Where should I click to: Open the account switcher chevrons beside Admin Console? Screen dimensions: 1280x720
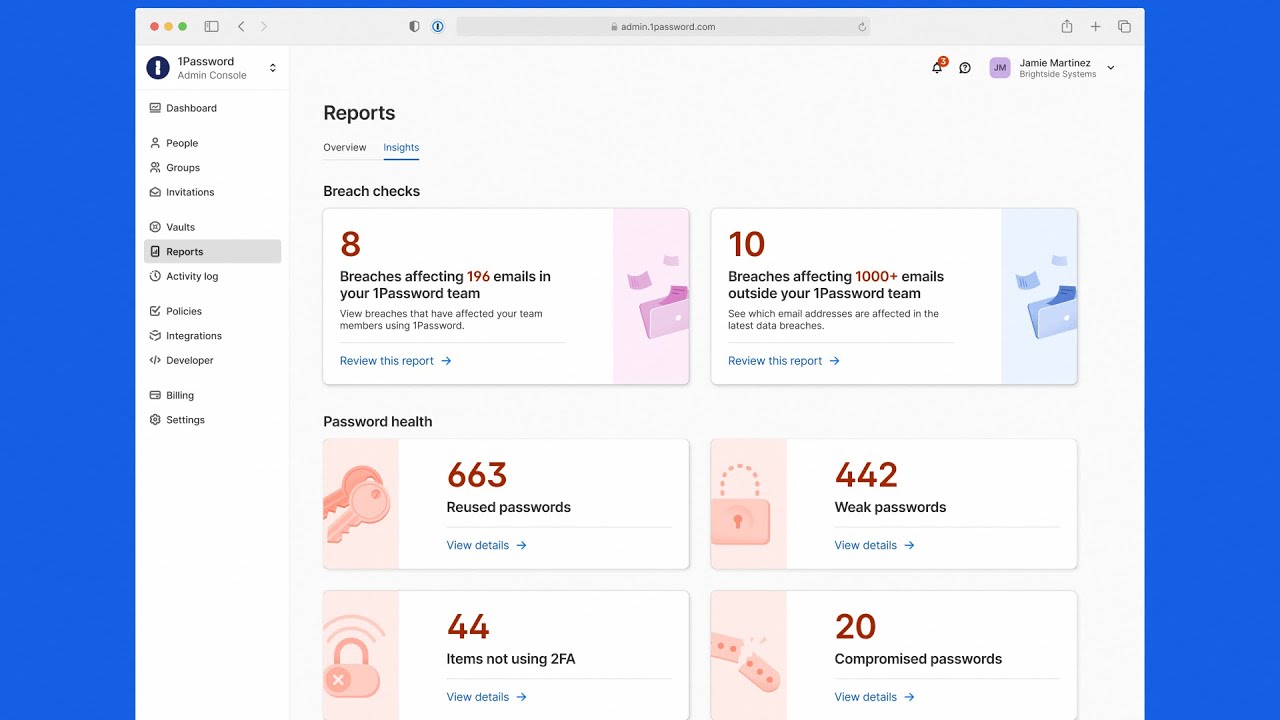point(273,68)
